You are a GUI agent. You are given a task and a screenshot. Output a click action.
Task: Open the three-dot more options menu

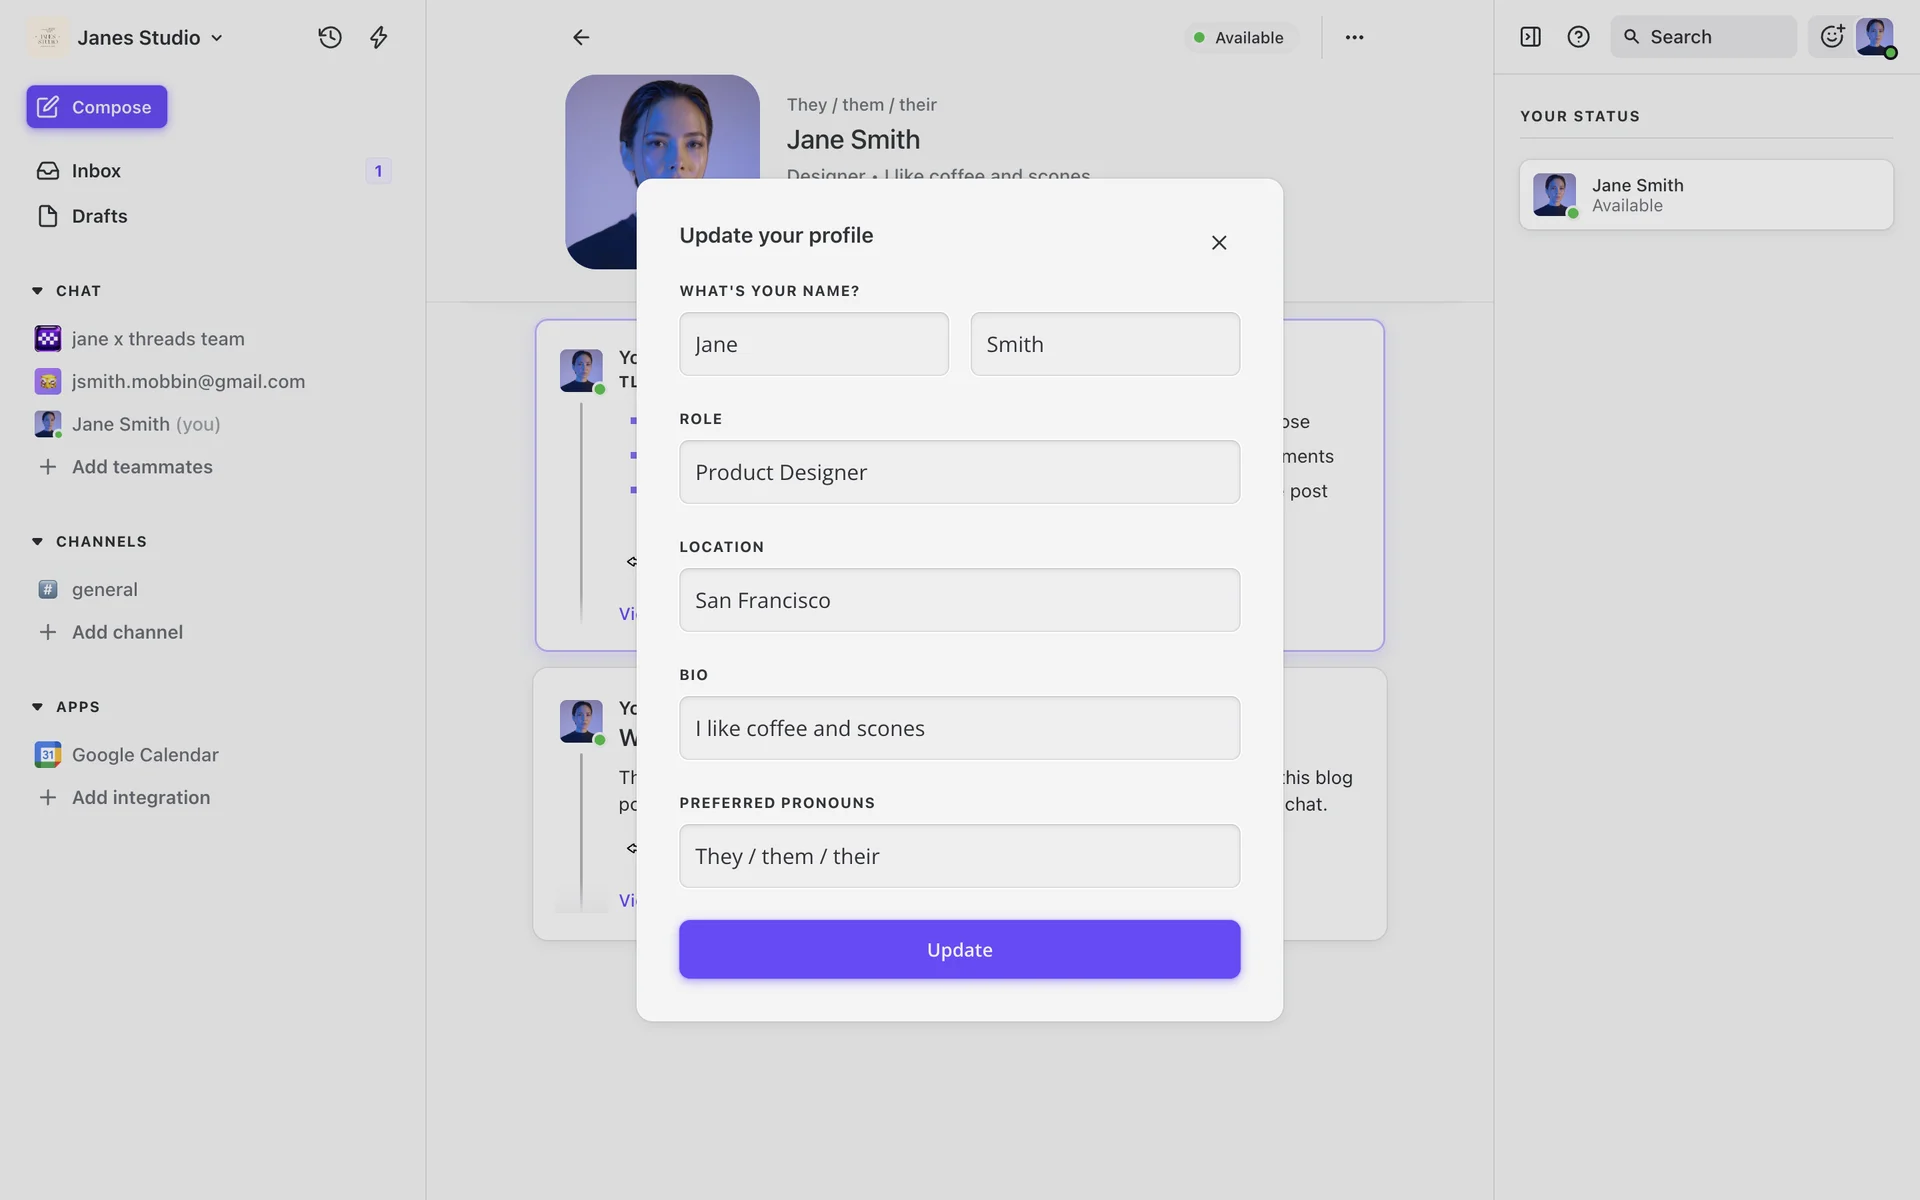1354,37
